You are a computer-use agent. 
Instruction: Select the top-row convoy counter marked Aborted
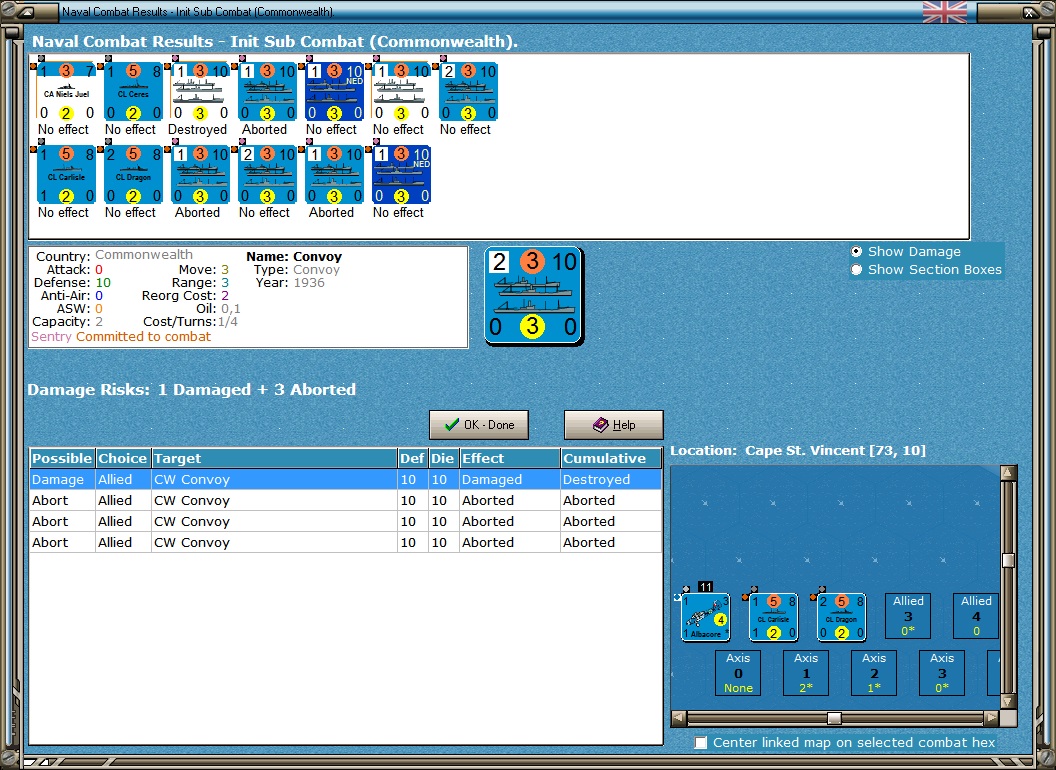[267, 92]
